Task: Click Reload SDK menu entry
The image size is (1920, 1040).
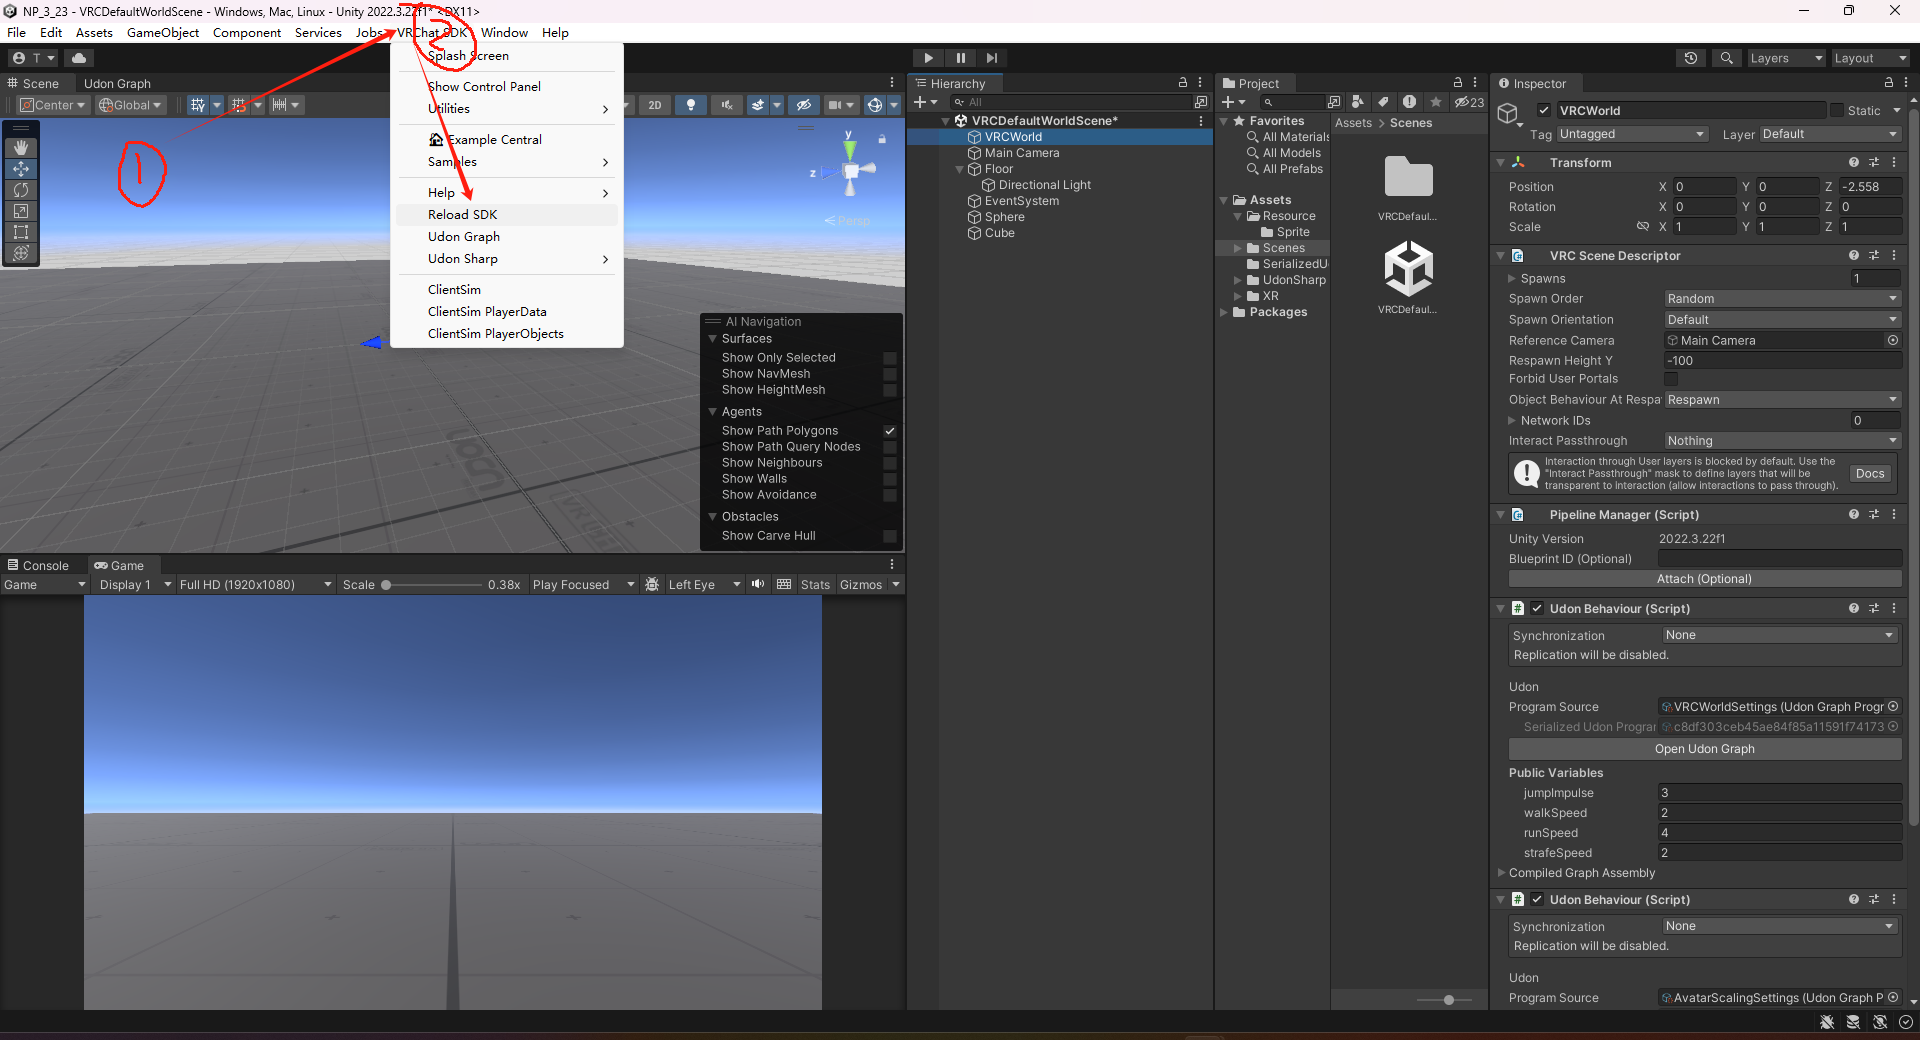Action: click(x=507, y=215)
